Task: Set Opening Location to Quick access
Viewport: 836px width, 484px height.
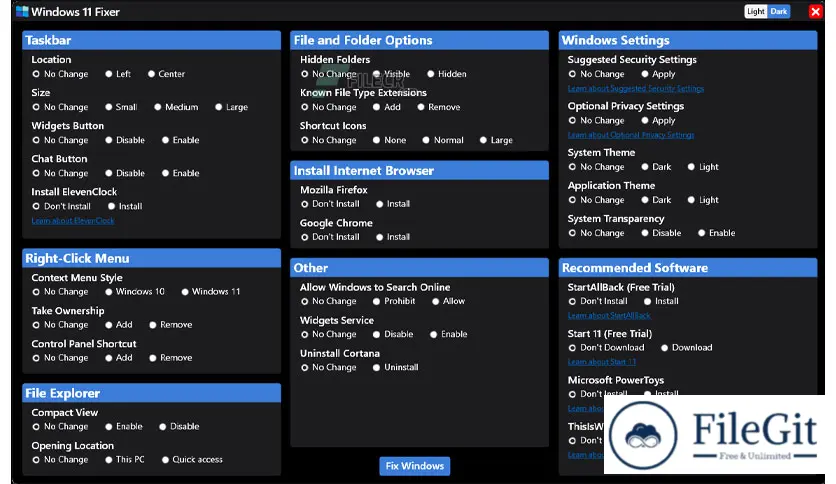Action: [192, 459]
